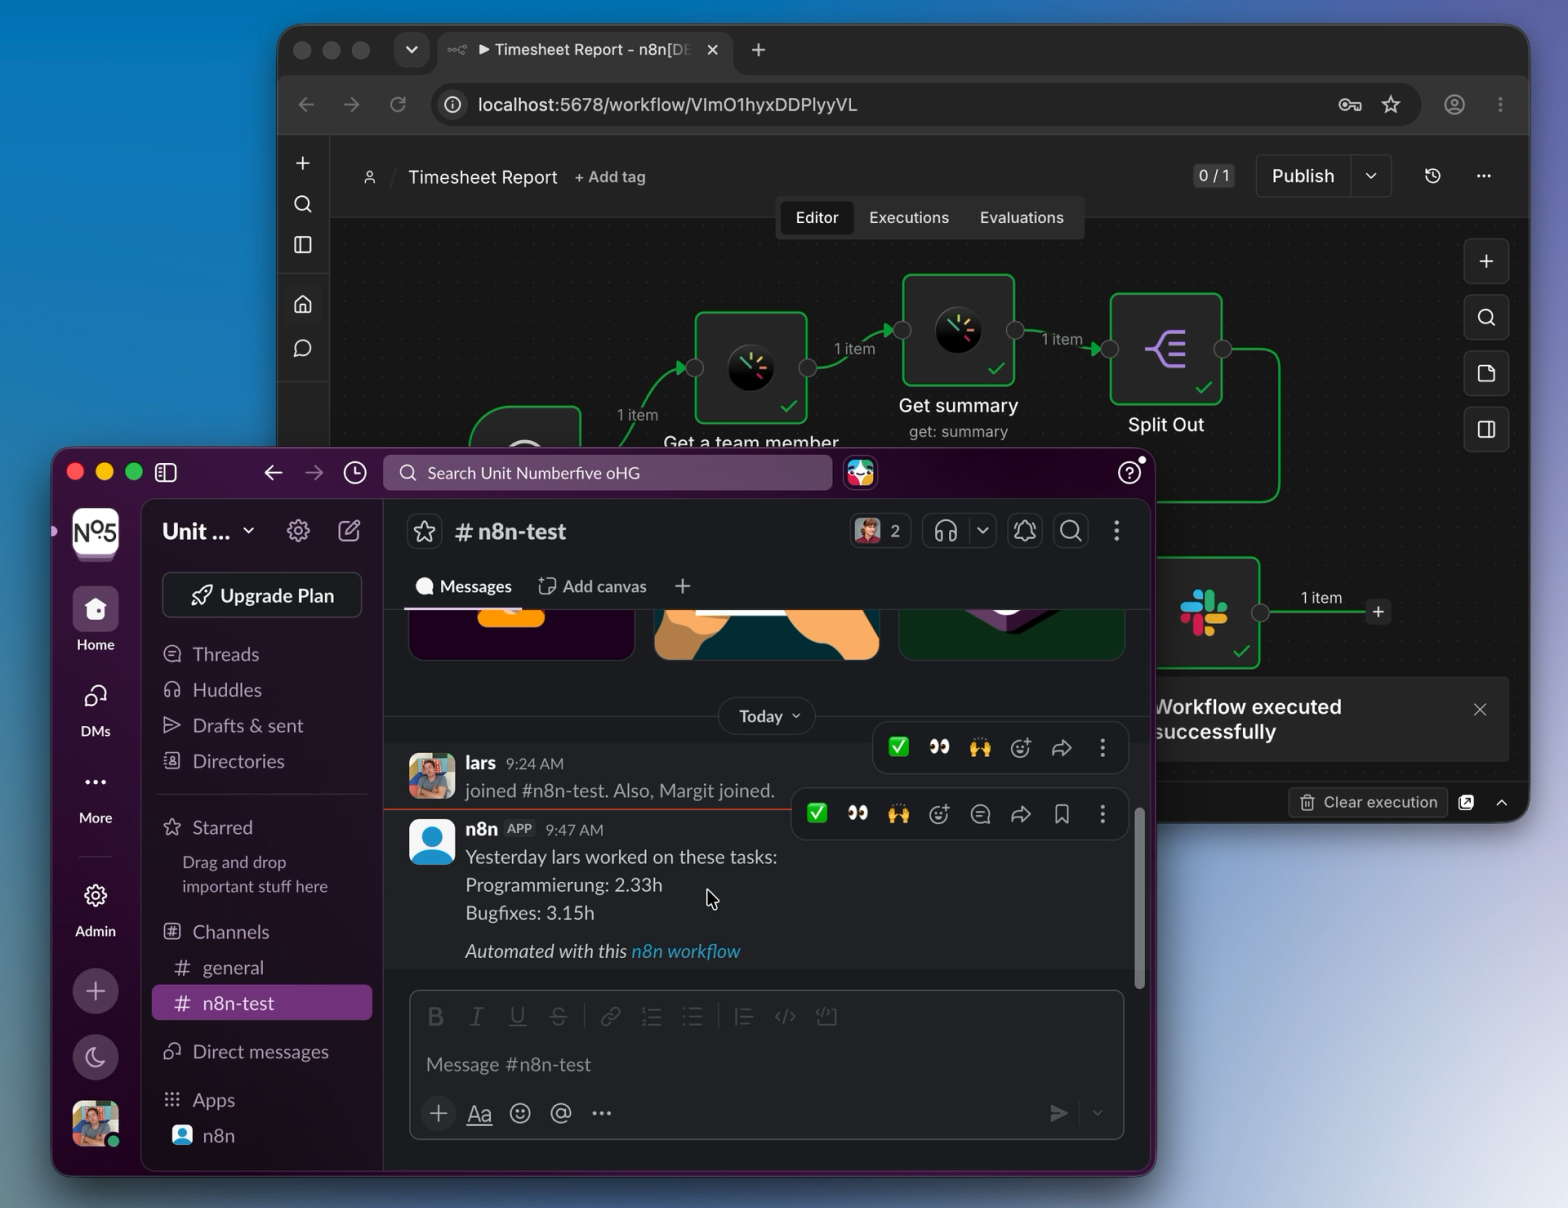Open the Today date dropdown
The image size is (1568, 1208).
point(768,716)
